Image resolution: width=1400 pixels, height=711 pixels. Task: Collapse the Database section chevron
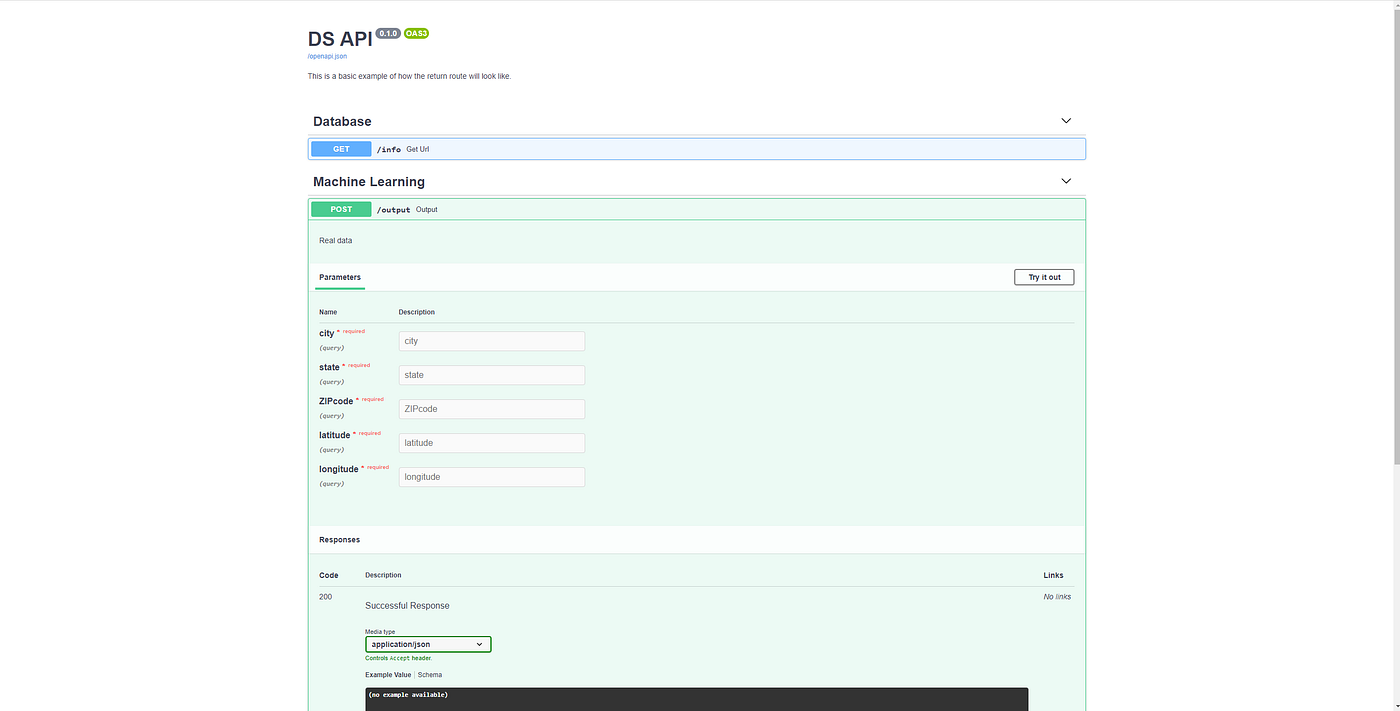[x=1066, y=121]
